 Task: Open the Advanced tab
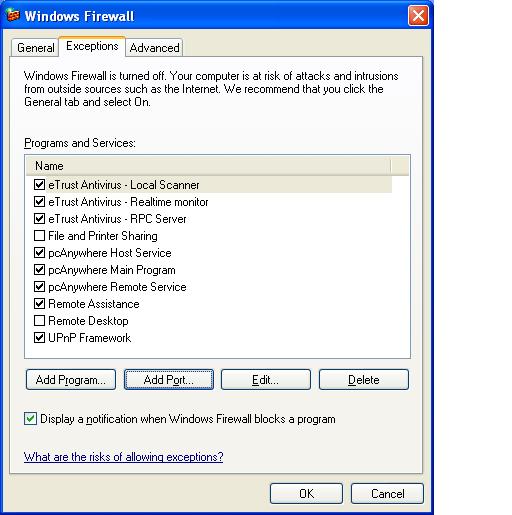click(x=154, y=48)
